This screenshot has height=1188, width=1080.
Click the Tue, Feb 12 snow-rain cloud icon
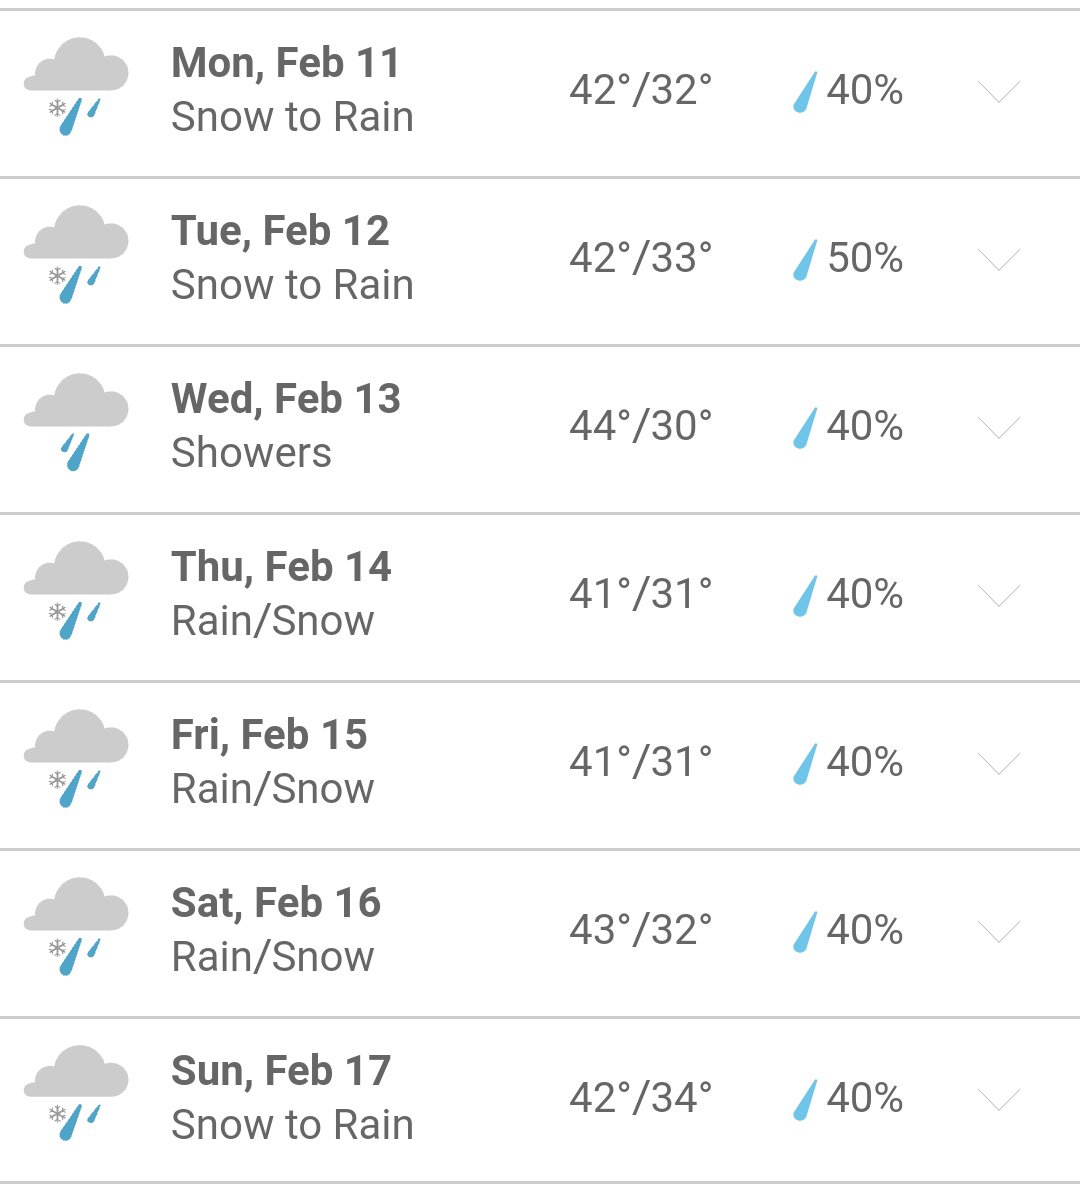[x=76, y=255]
